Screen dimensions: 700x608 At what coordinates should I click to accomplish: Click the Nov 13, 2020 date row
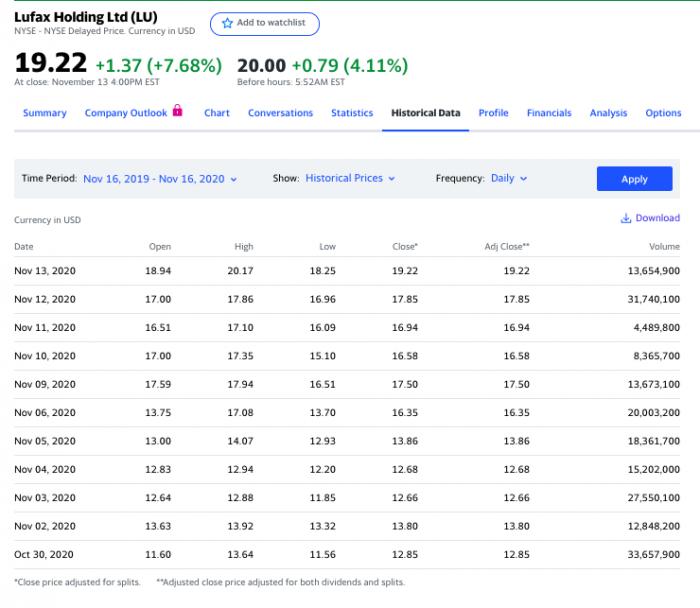(x=45, y=271)
